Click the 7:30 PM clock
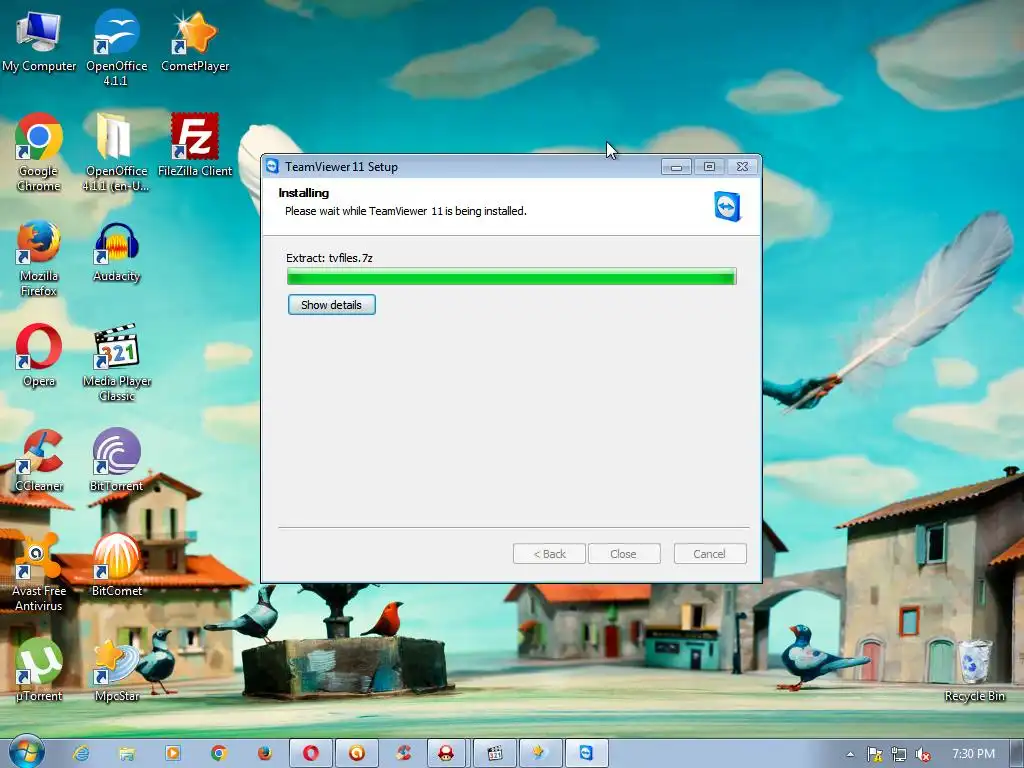The width and height of the screenshot is (1024, 768). point(973,754)
